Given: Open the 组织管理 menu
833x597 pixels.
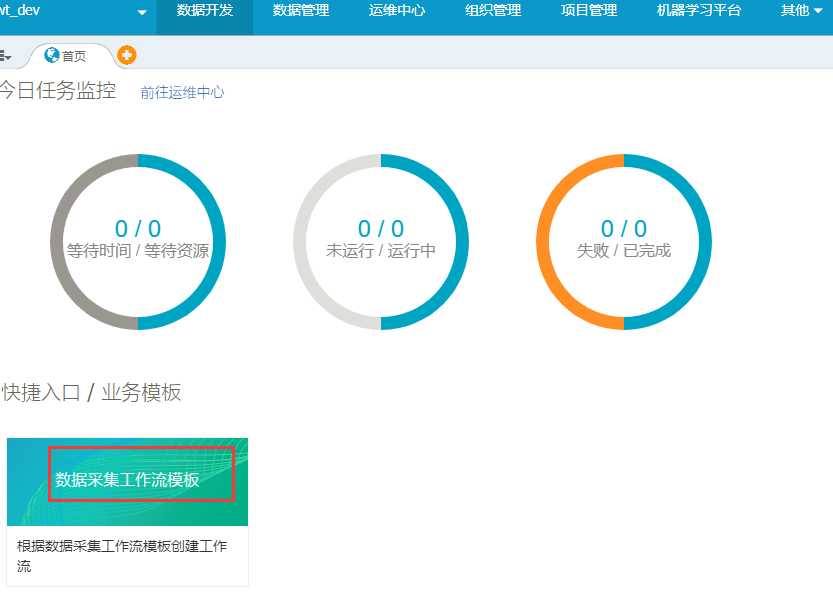Looking at the screenshot, I should point(493,10).
